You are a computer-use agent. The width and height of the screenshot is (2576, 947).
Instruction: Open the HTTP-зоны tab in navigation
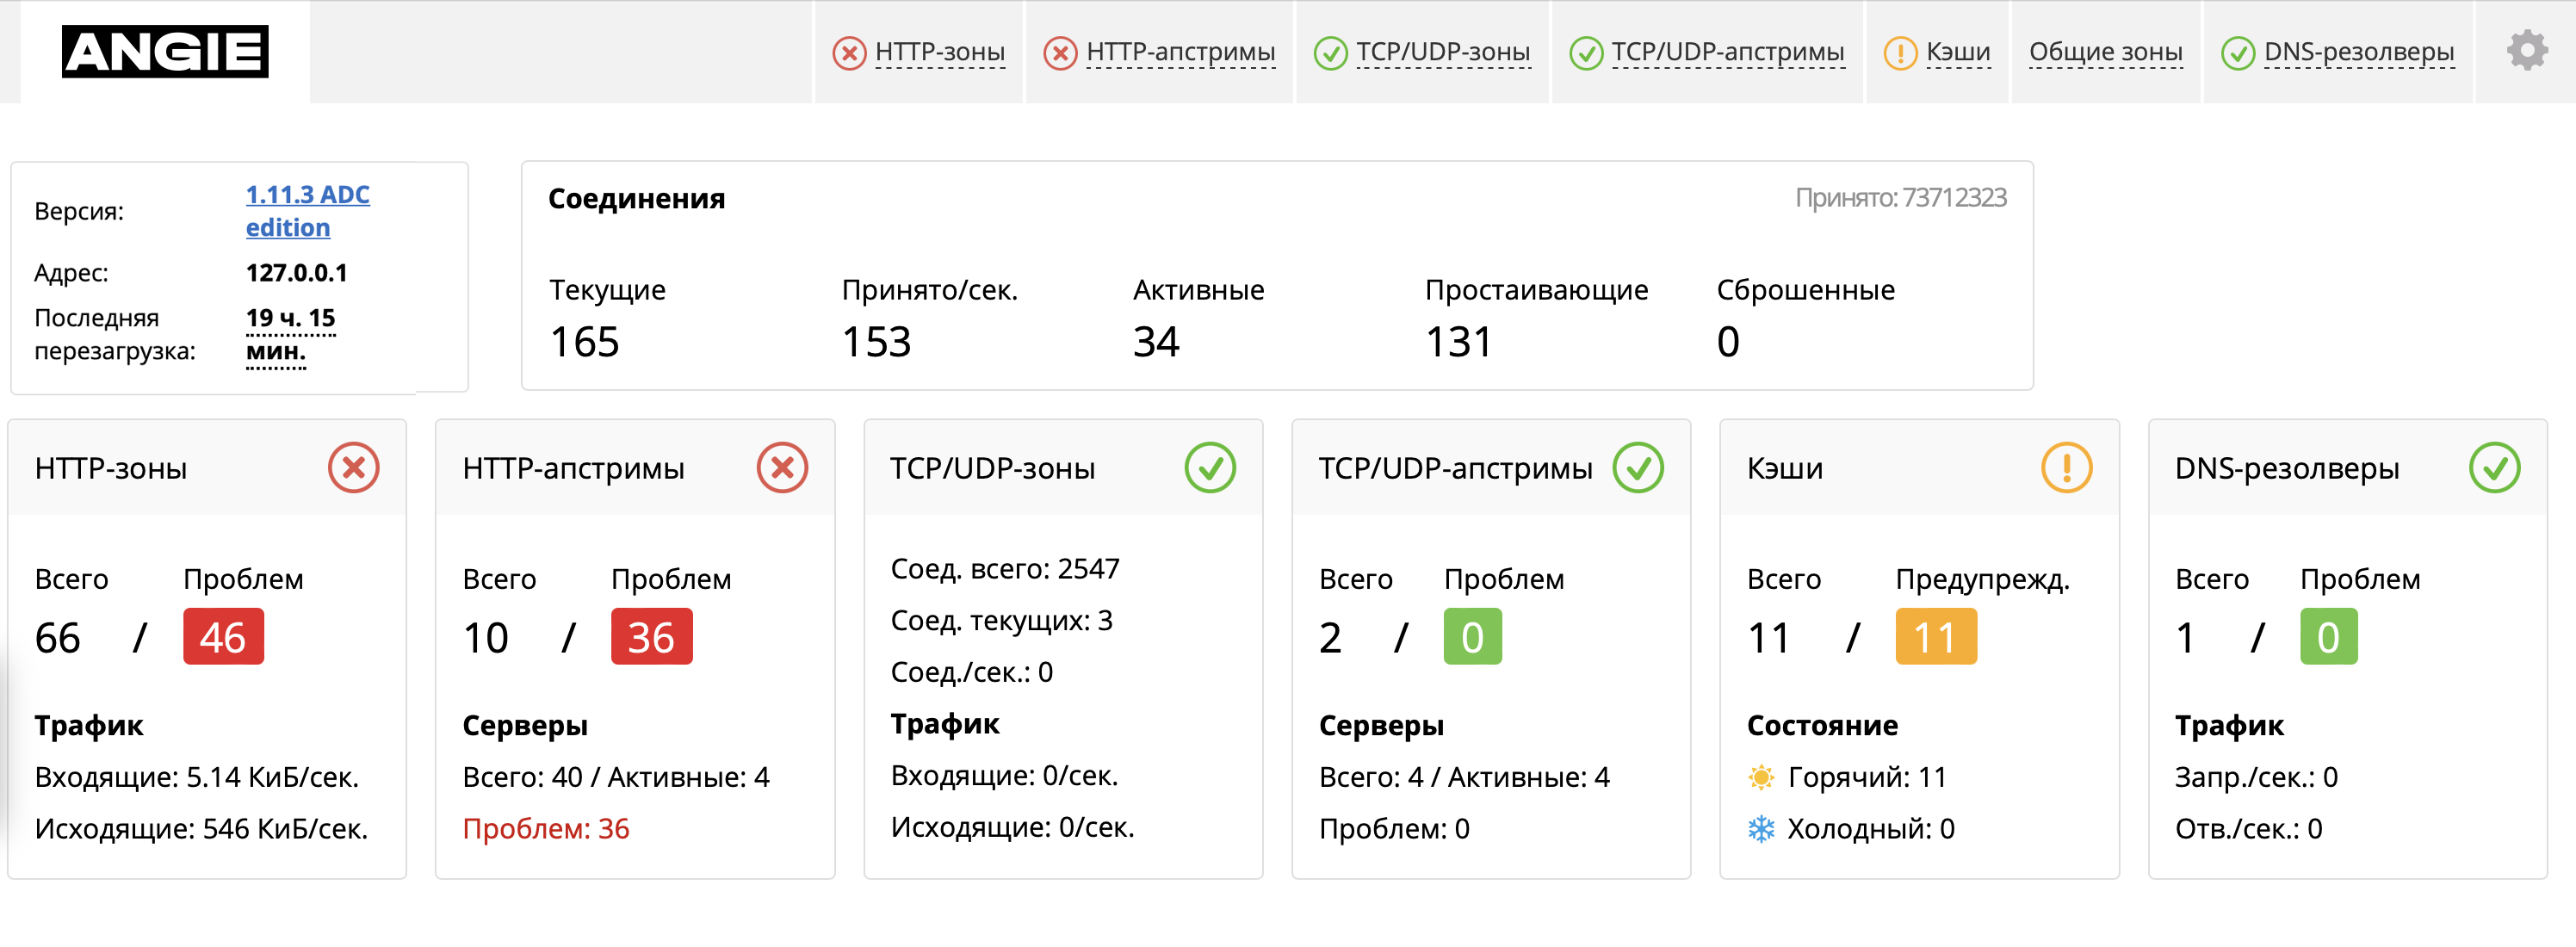click(920, 52)
